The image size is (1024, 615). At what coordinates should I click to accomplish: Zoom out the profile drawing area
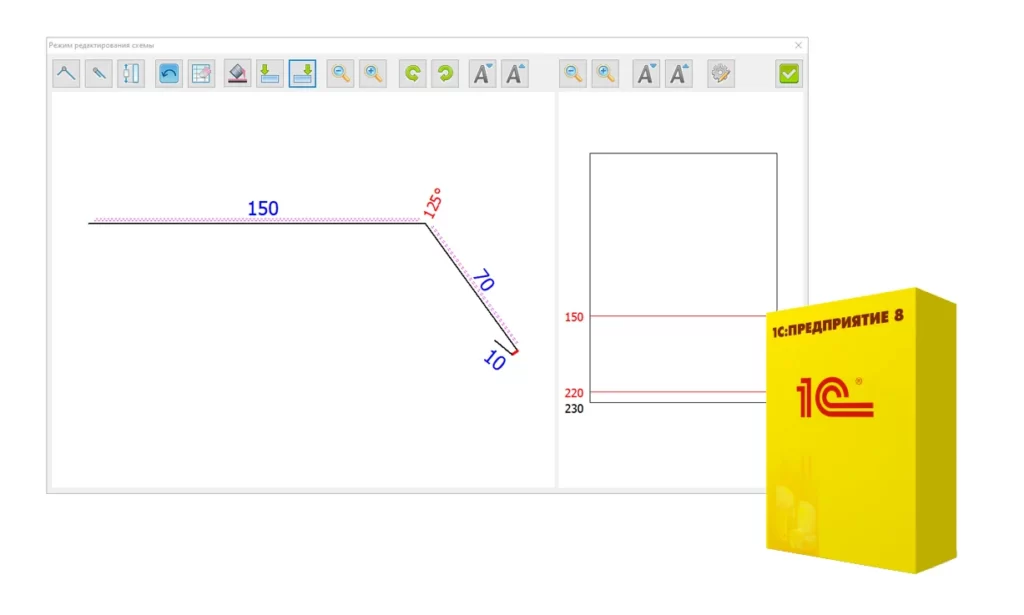(x=340, y=73)
